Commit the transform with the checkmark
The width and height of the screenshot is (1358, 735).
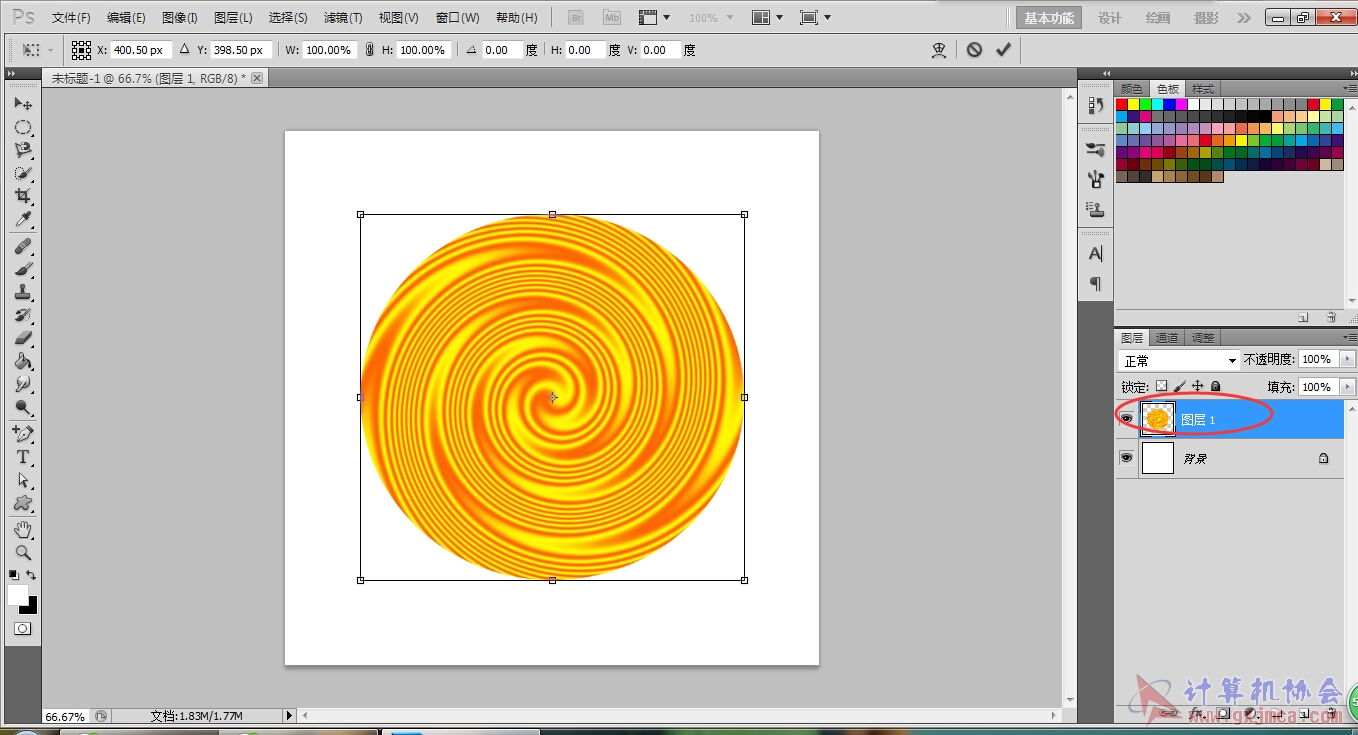[1003, 50]
